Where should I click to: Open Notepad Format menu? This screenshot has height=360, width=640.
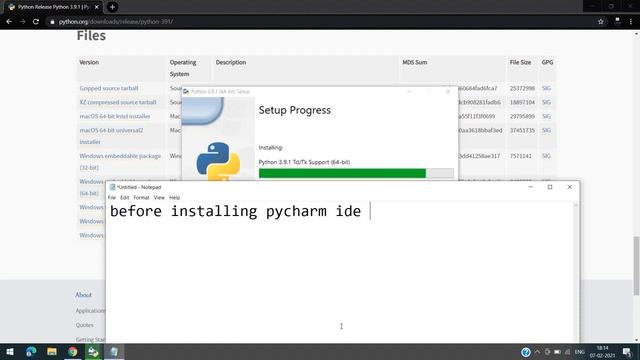point(141,198)
